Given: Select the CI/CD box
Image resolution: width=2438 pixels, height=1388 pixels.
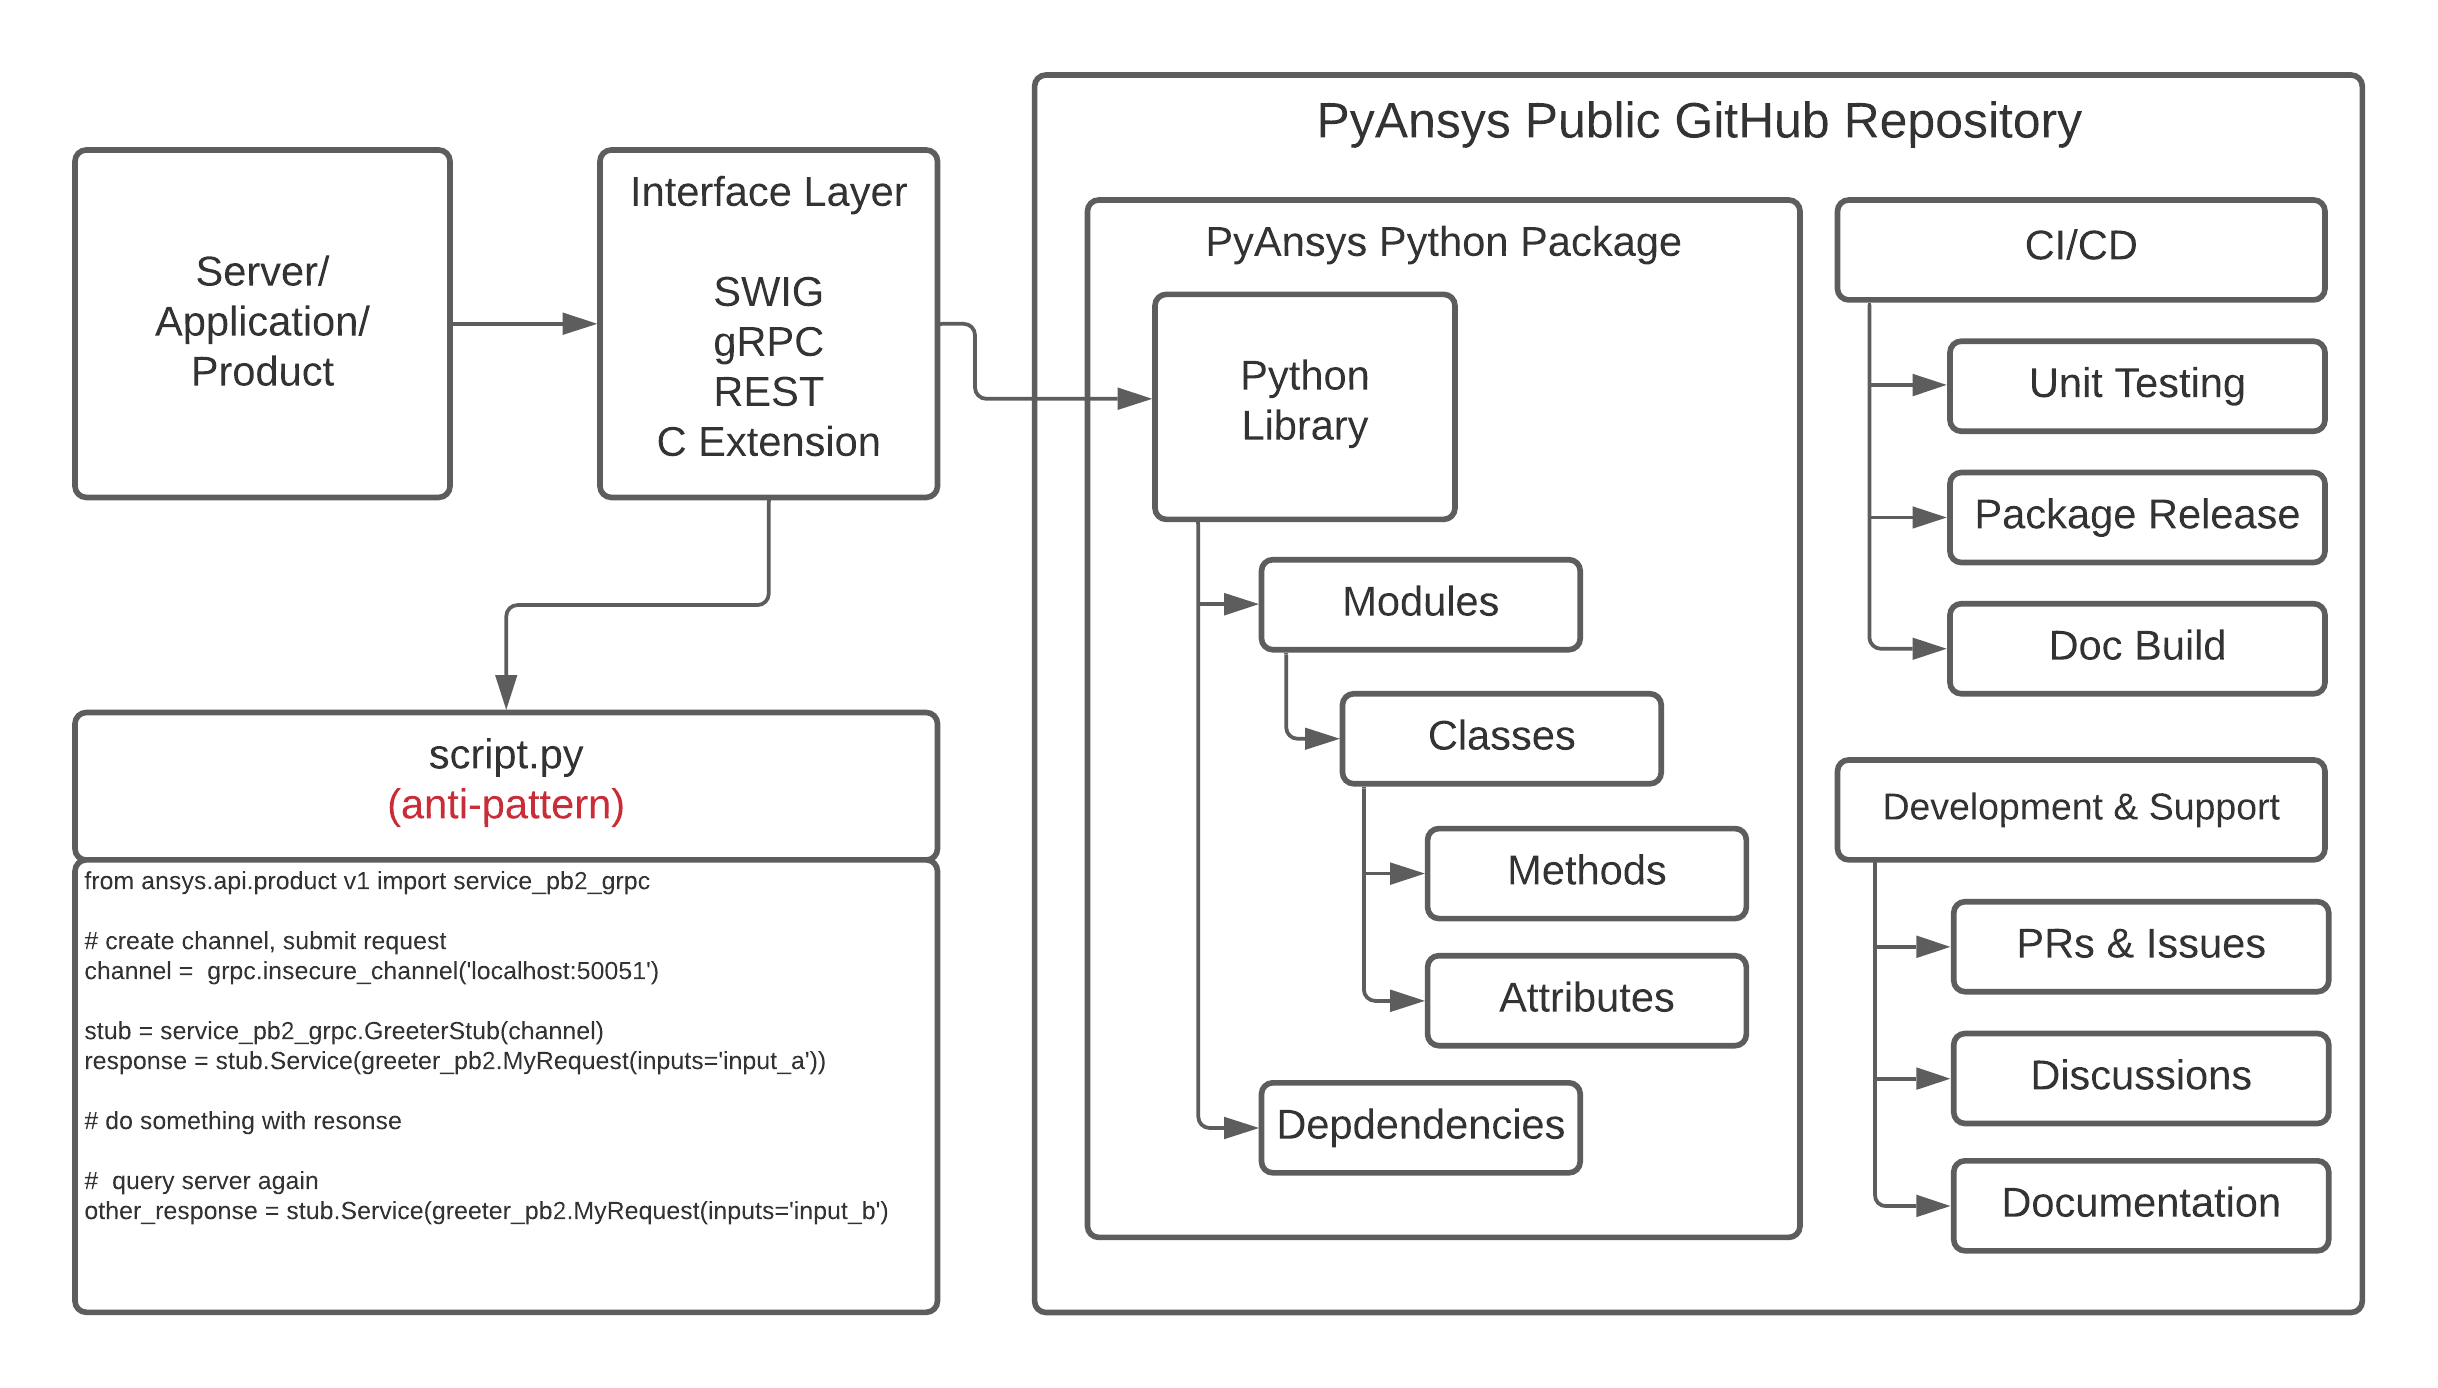Looking at the screenshot, I should coord(2081,249).
